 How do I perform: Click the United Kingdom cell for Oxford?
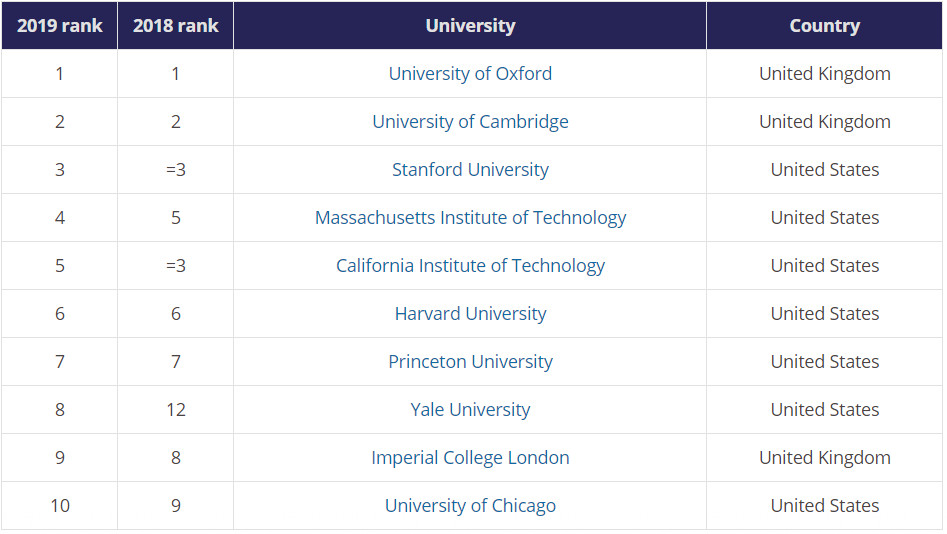(x=824, y=74)
